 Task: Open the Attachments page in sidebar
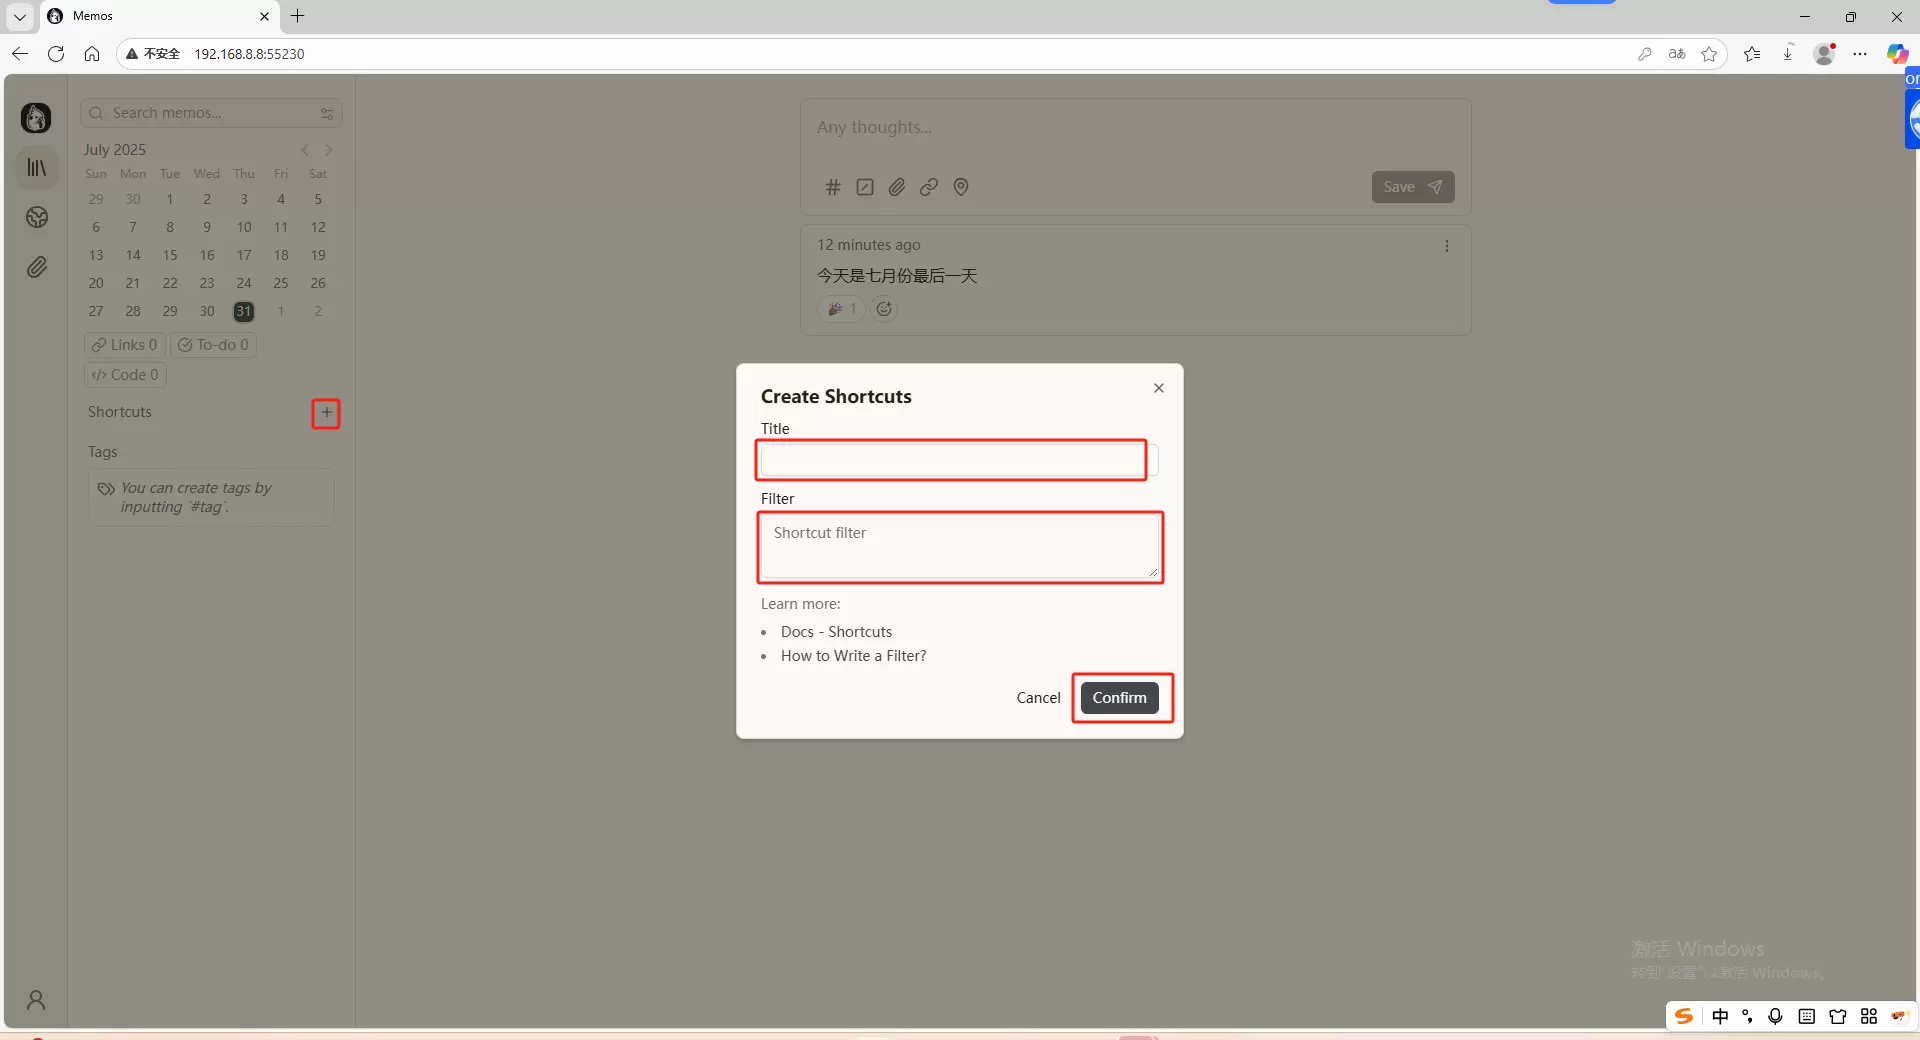tap(37, 267)
